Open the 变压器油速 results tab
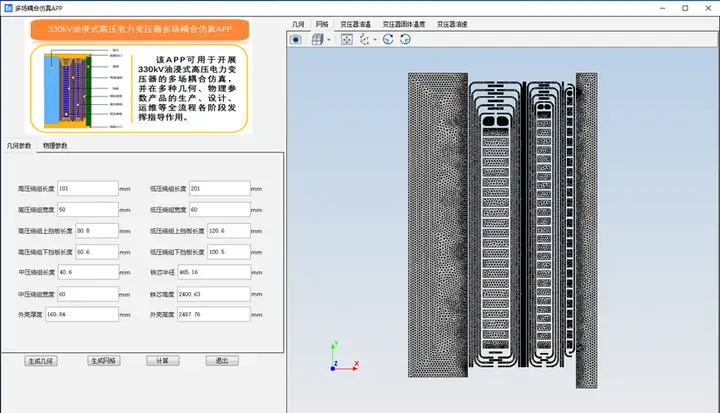 (x=452, y=24)
